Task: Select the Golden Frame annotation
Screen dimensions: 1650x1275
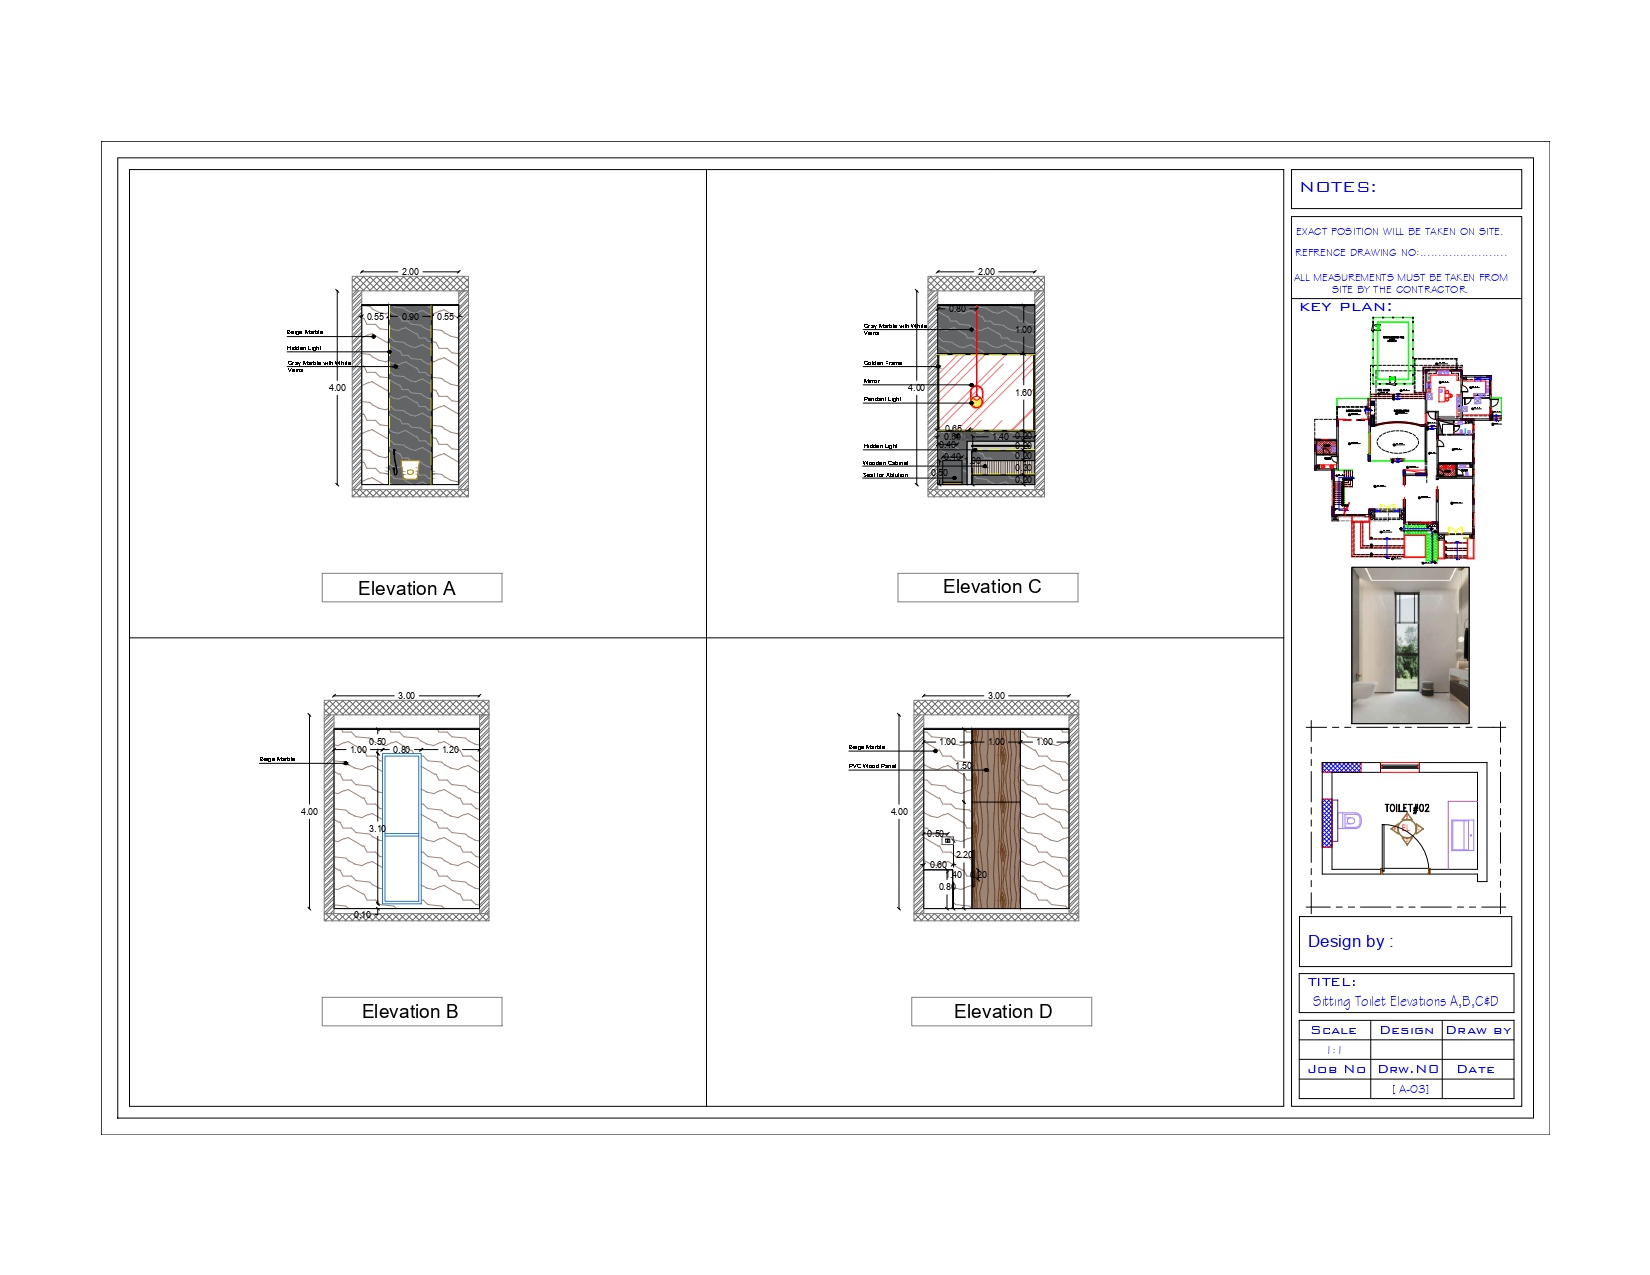Action: click(882, 363)
